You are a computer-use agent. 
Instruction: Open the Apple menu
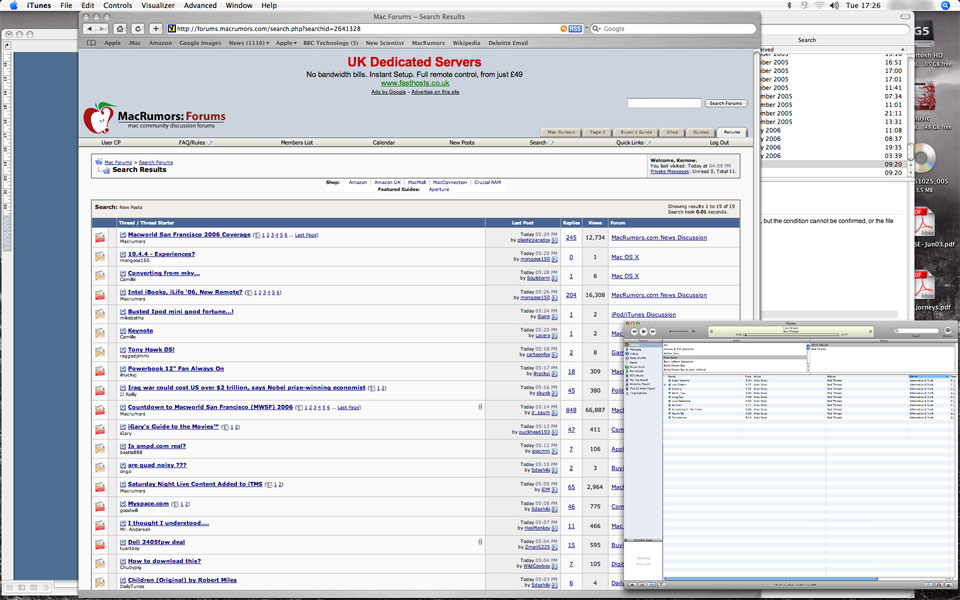[x=13, y=6]
